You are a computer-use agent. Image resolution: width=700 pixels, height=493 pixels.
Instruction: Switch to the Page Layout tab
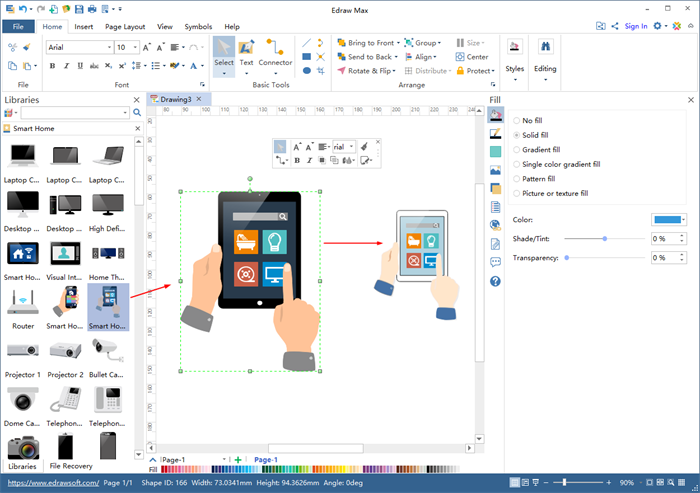(x=123, y=27)
